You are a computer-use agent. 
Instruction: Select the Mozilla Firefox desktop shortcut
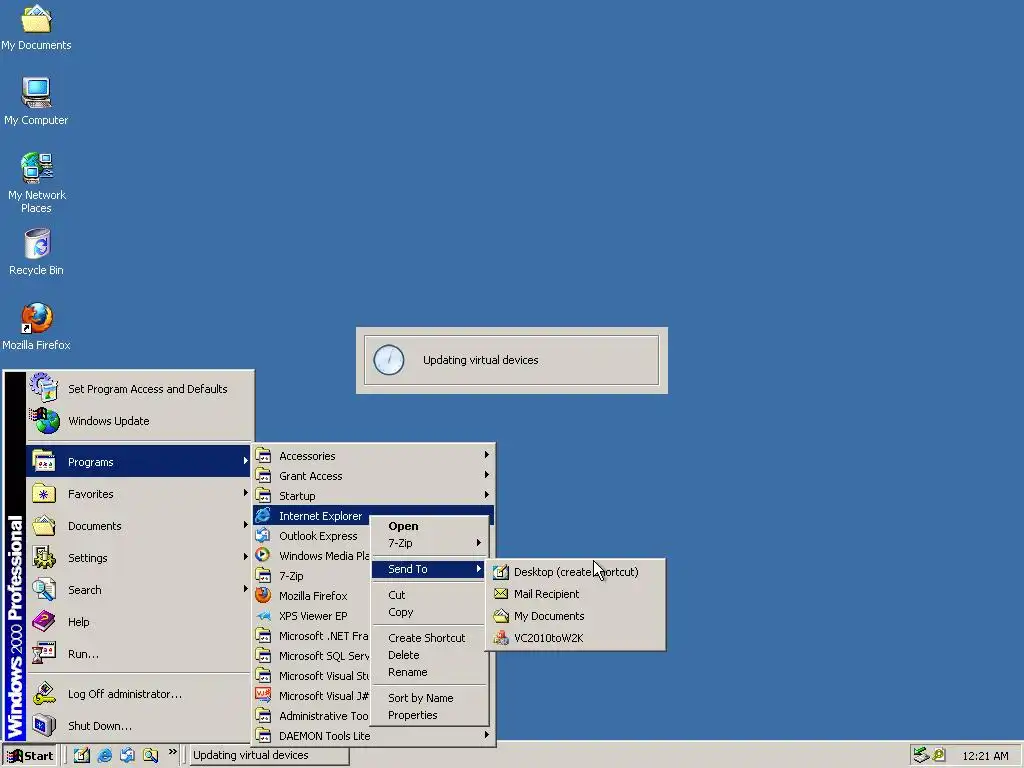coord(36,327)
